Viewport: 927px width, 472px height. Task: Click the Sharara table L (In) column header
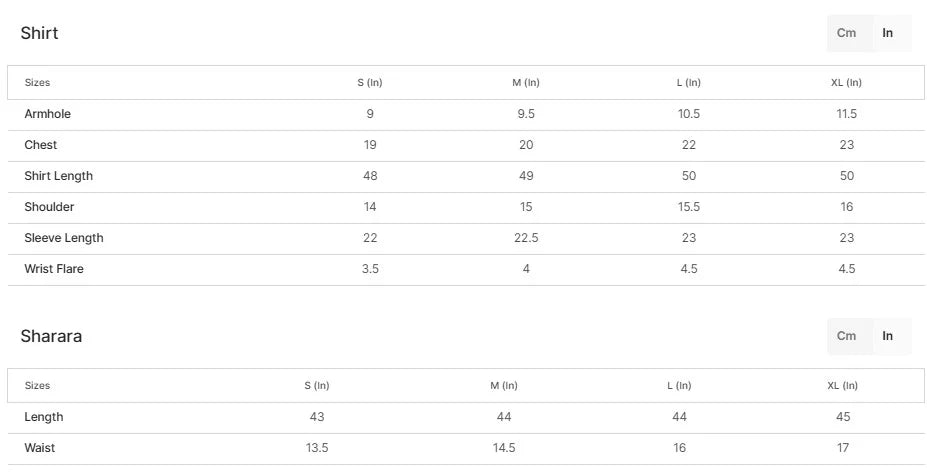[x=679, y=386]
